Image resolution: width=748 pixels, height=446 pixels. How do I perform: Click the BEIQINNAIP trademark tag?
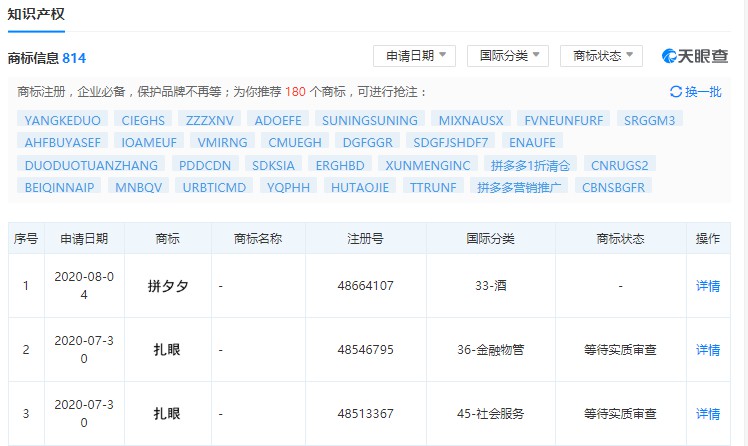coord(59,186)
